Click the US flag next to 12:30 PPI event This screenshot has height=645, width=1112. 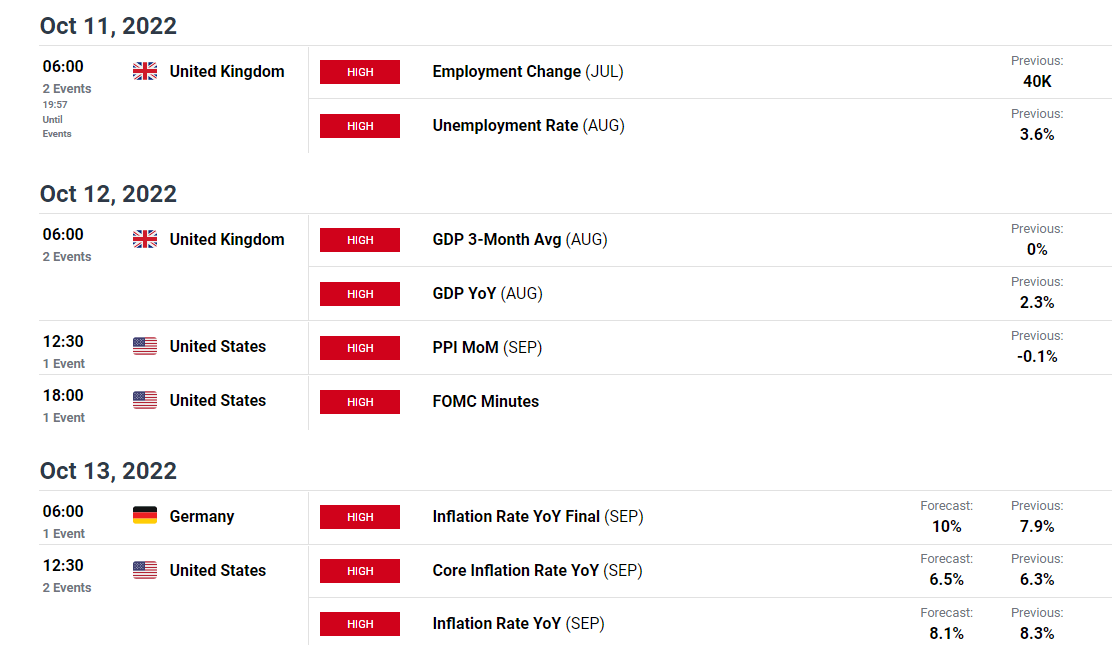[x=145, y=346]
